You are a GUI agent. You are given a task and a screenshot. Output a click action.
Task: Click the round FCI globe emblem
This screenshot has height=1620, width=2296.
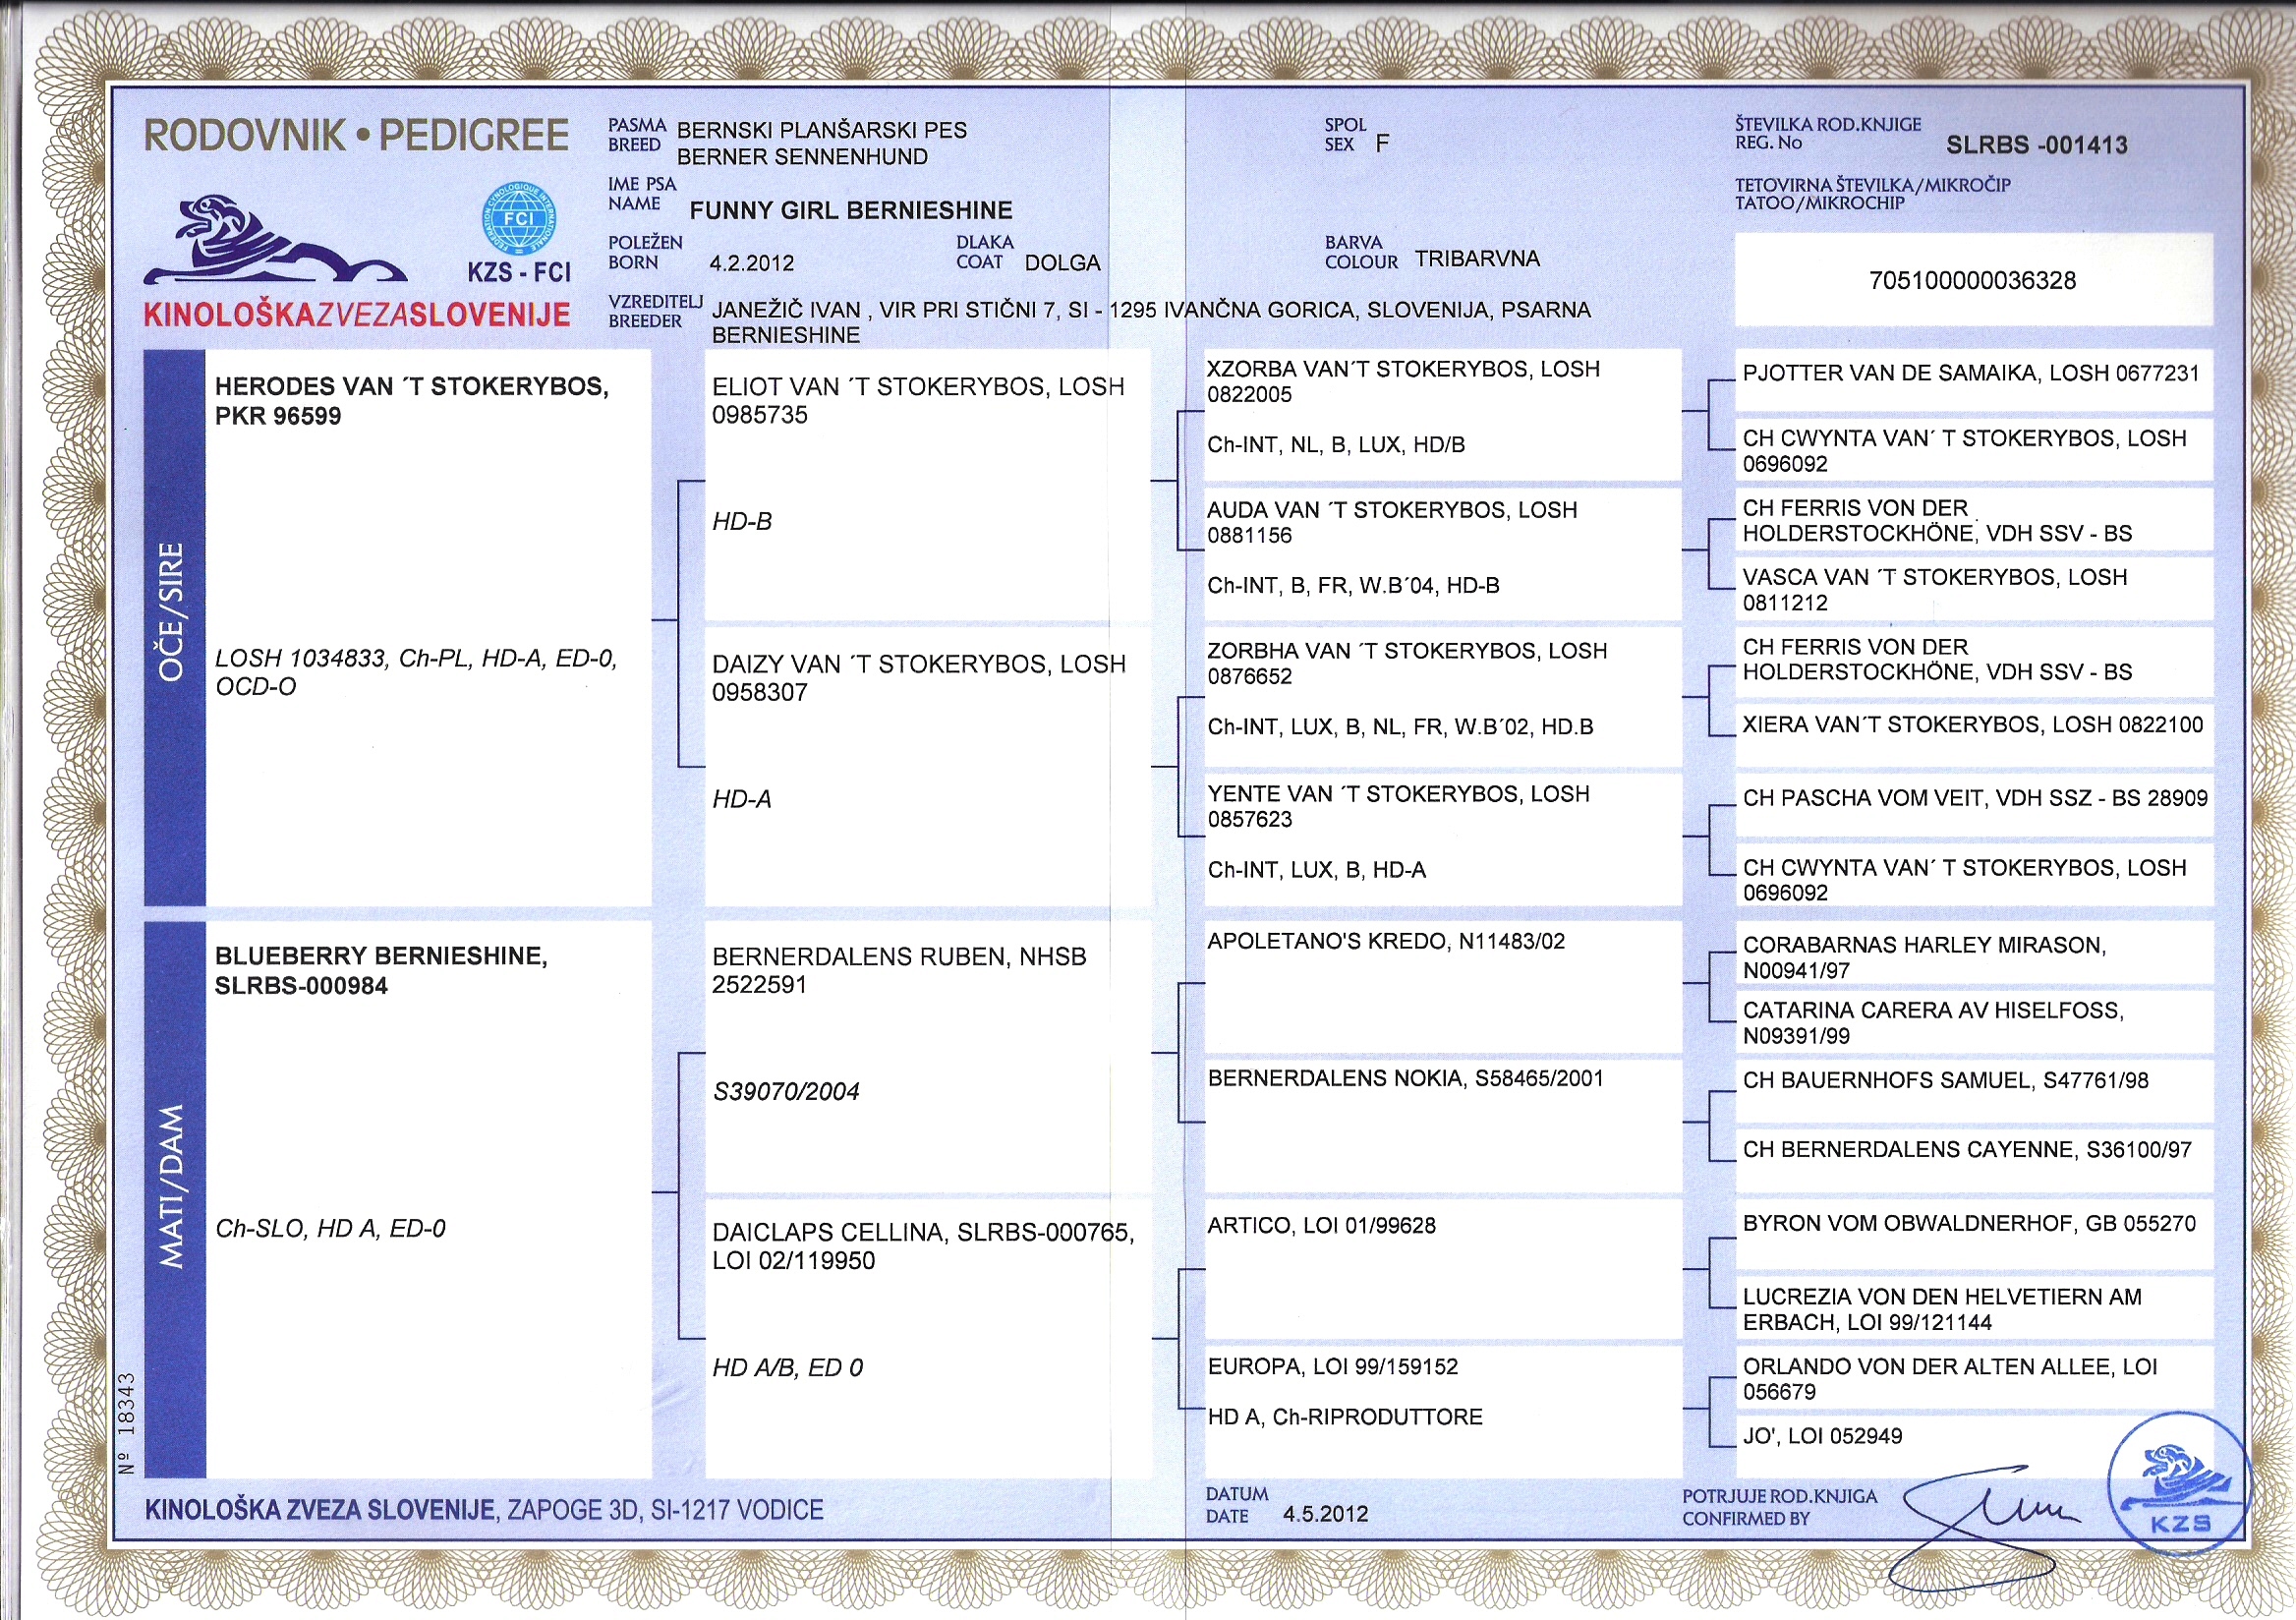(x=519, y=218)
